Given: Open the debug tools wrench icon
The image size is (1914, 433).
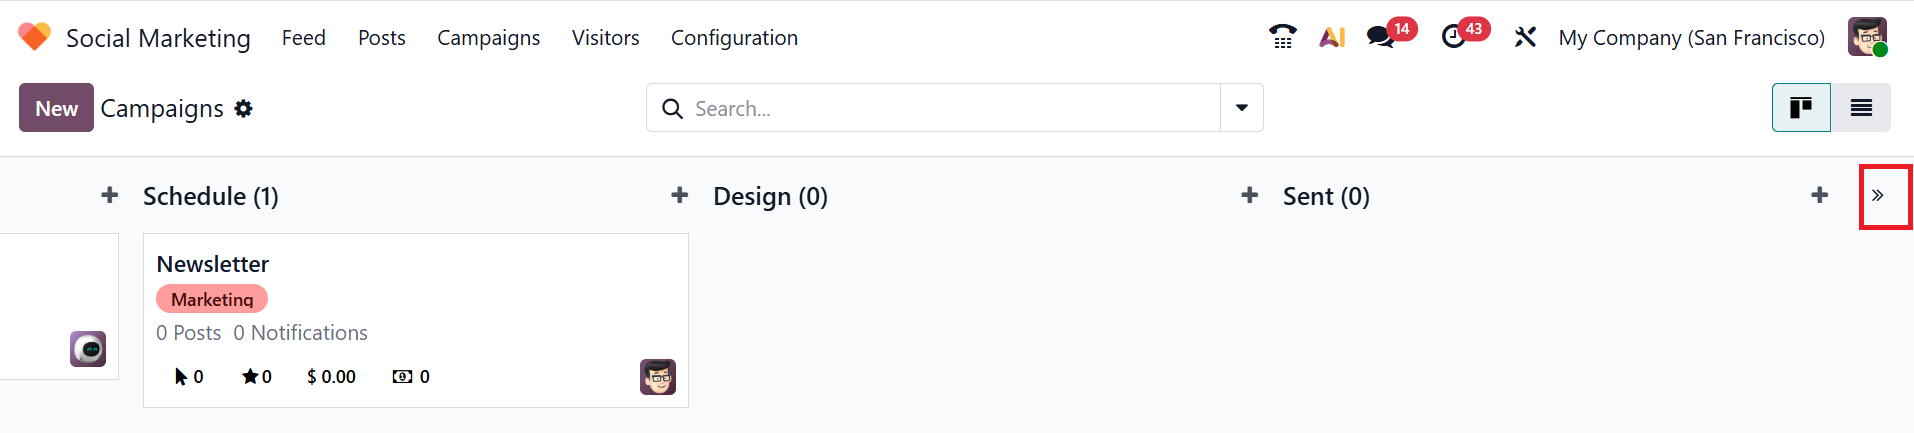Looking at the screenshot, I should click(x=1525, y=37).
